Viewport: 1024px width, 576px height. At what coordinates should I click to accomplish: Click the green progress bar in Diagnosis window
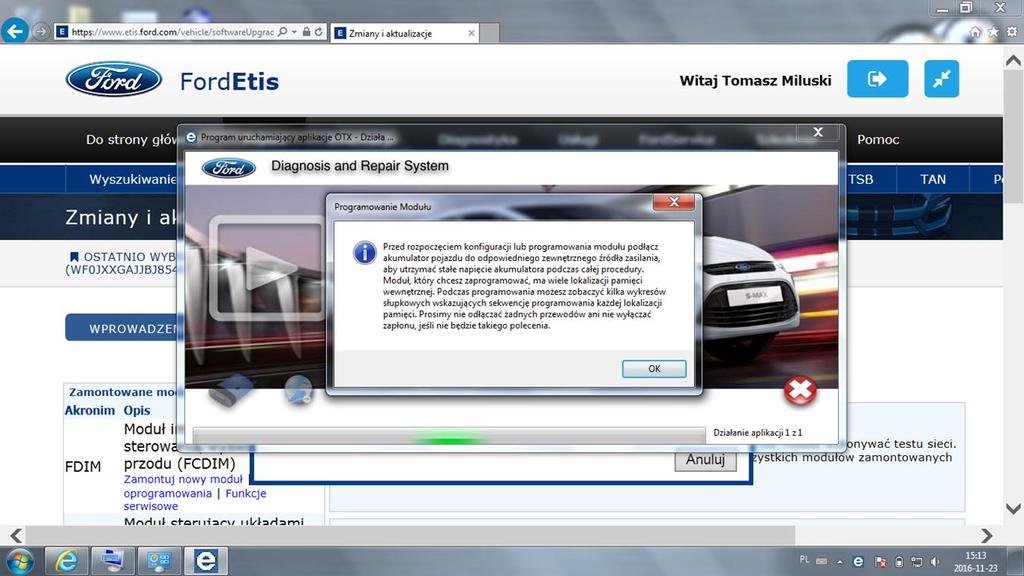(x=449, y=438)
